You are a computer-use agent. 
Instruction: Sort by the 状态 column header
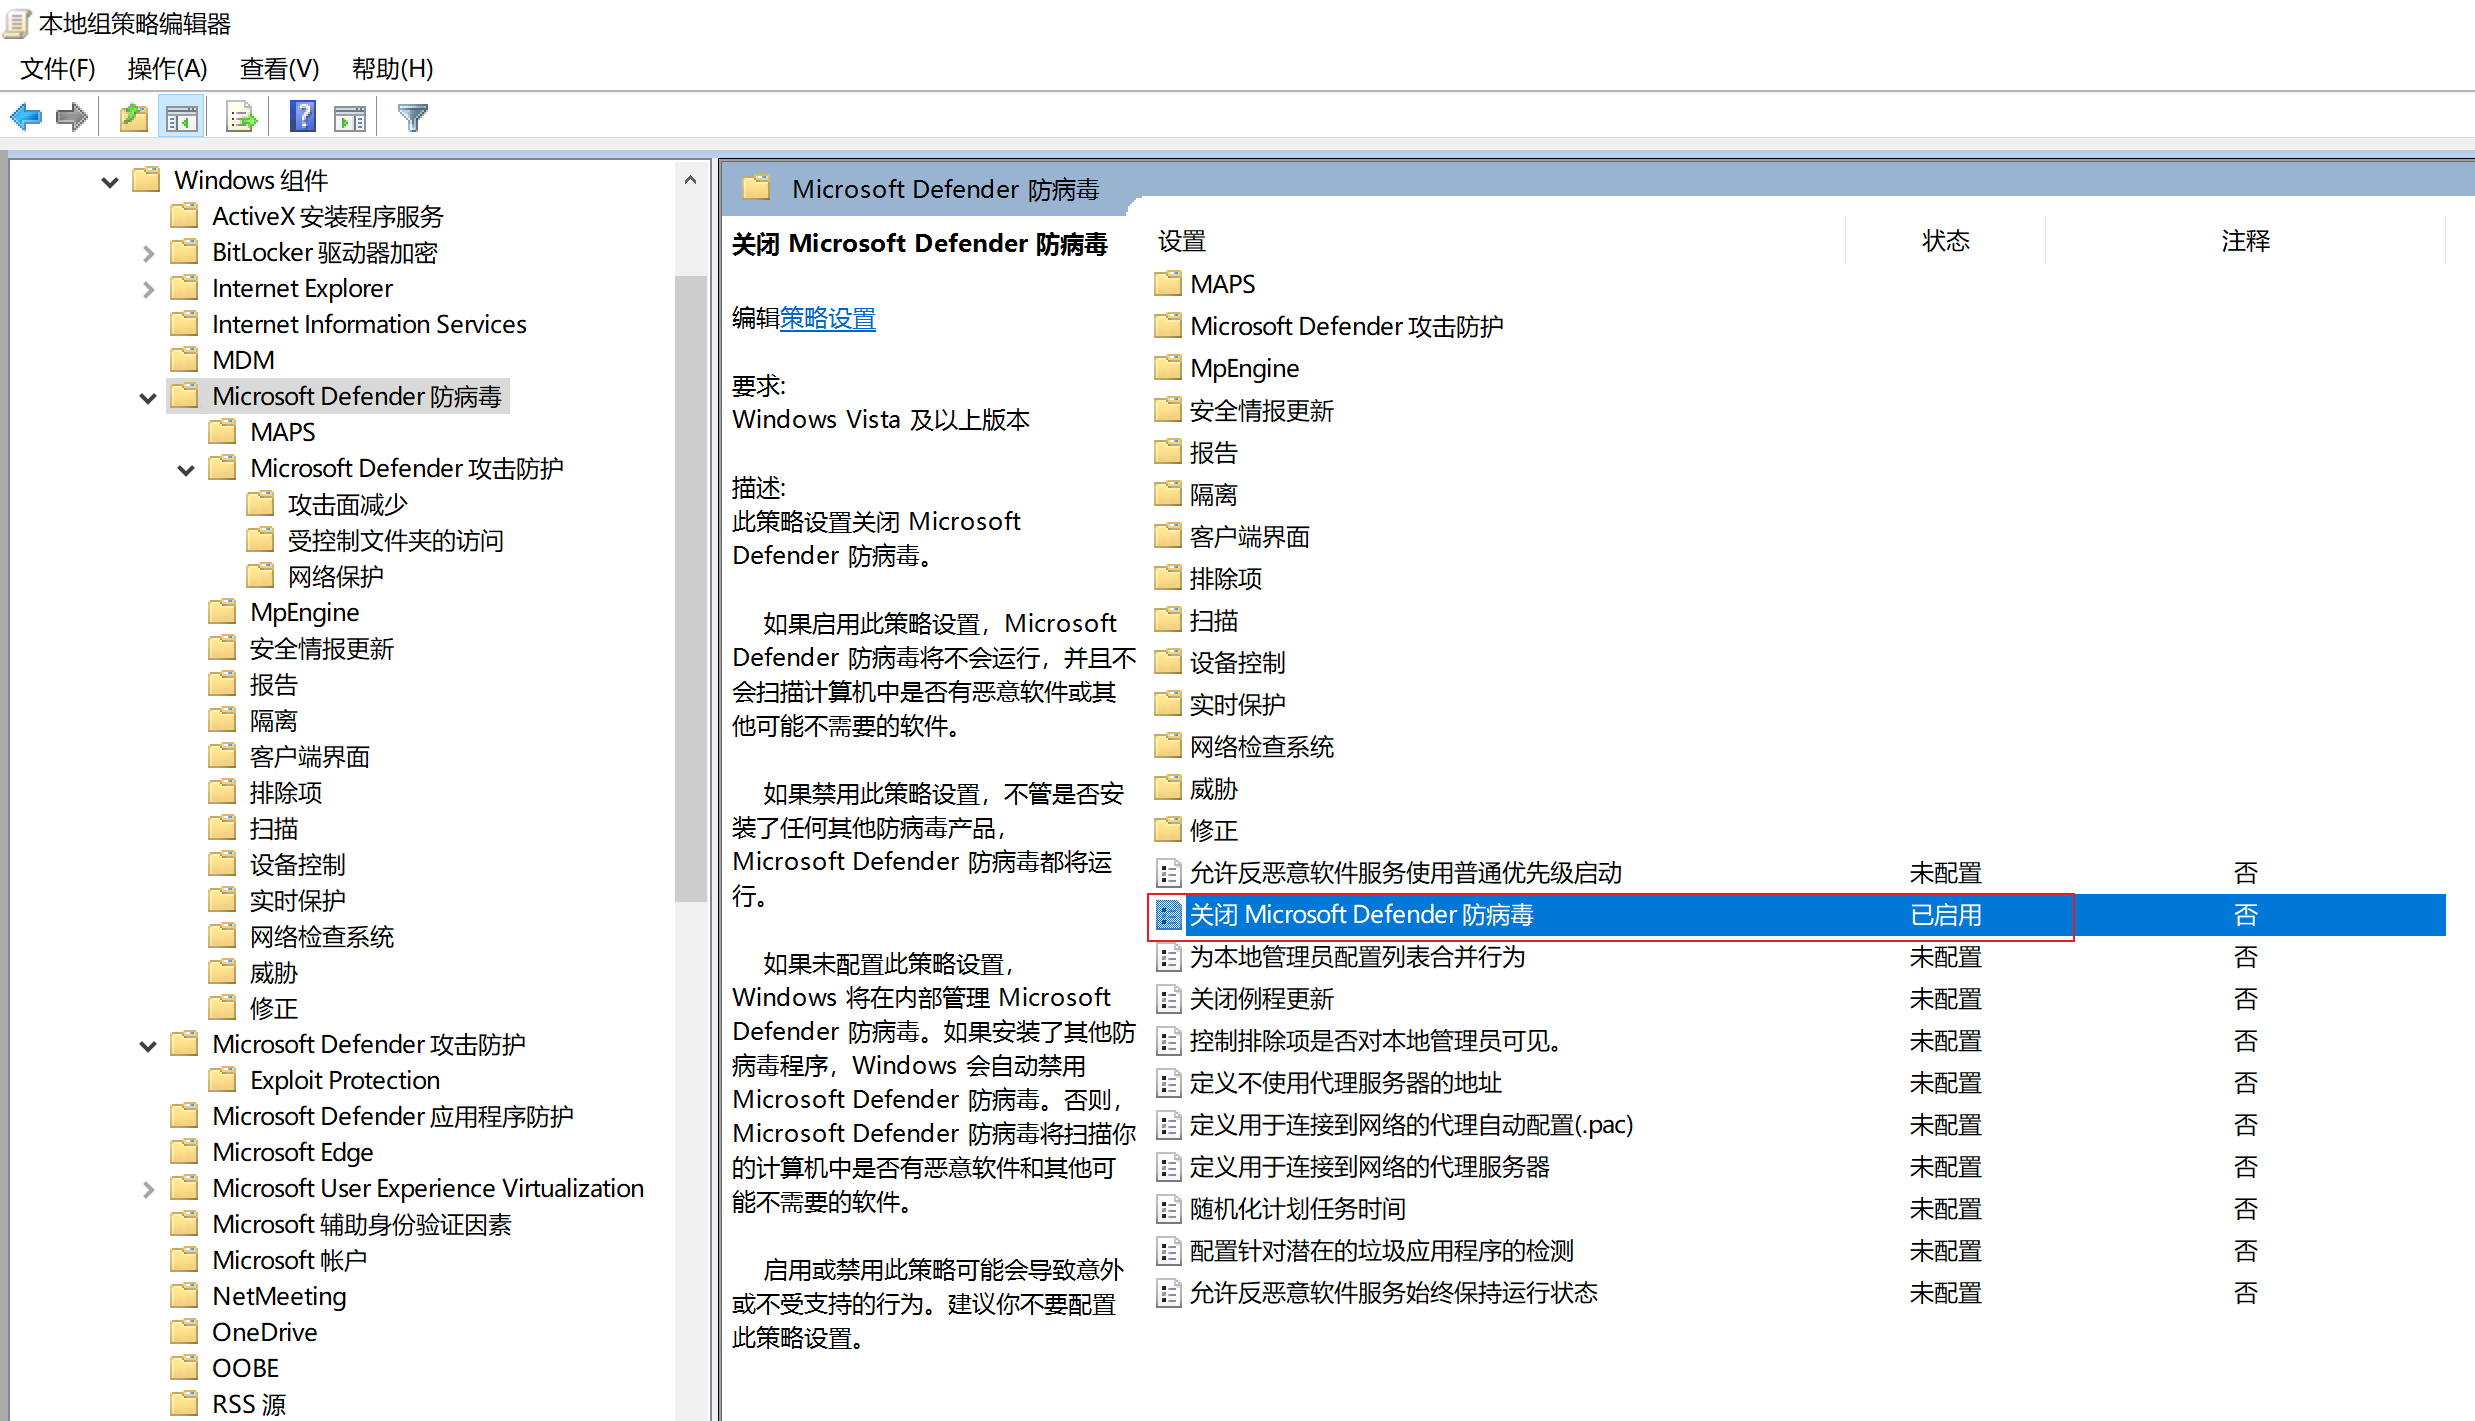[x=1945, y=241]
